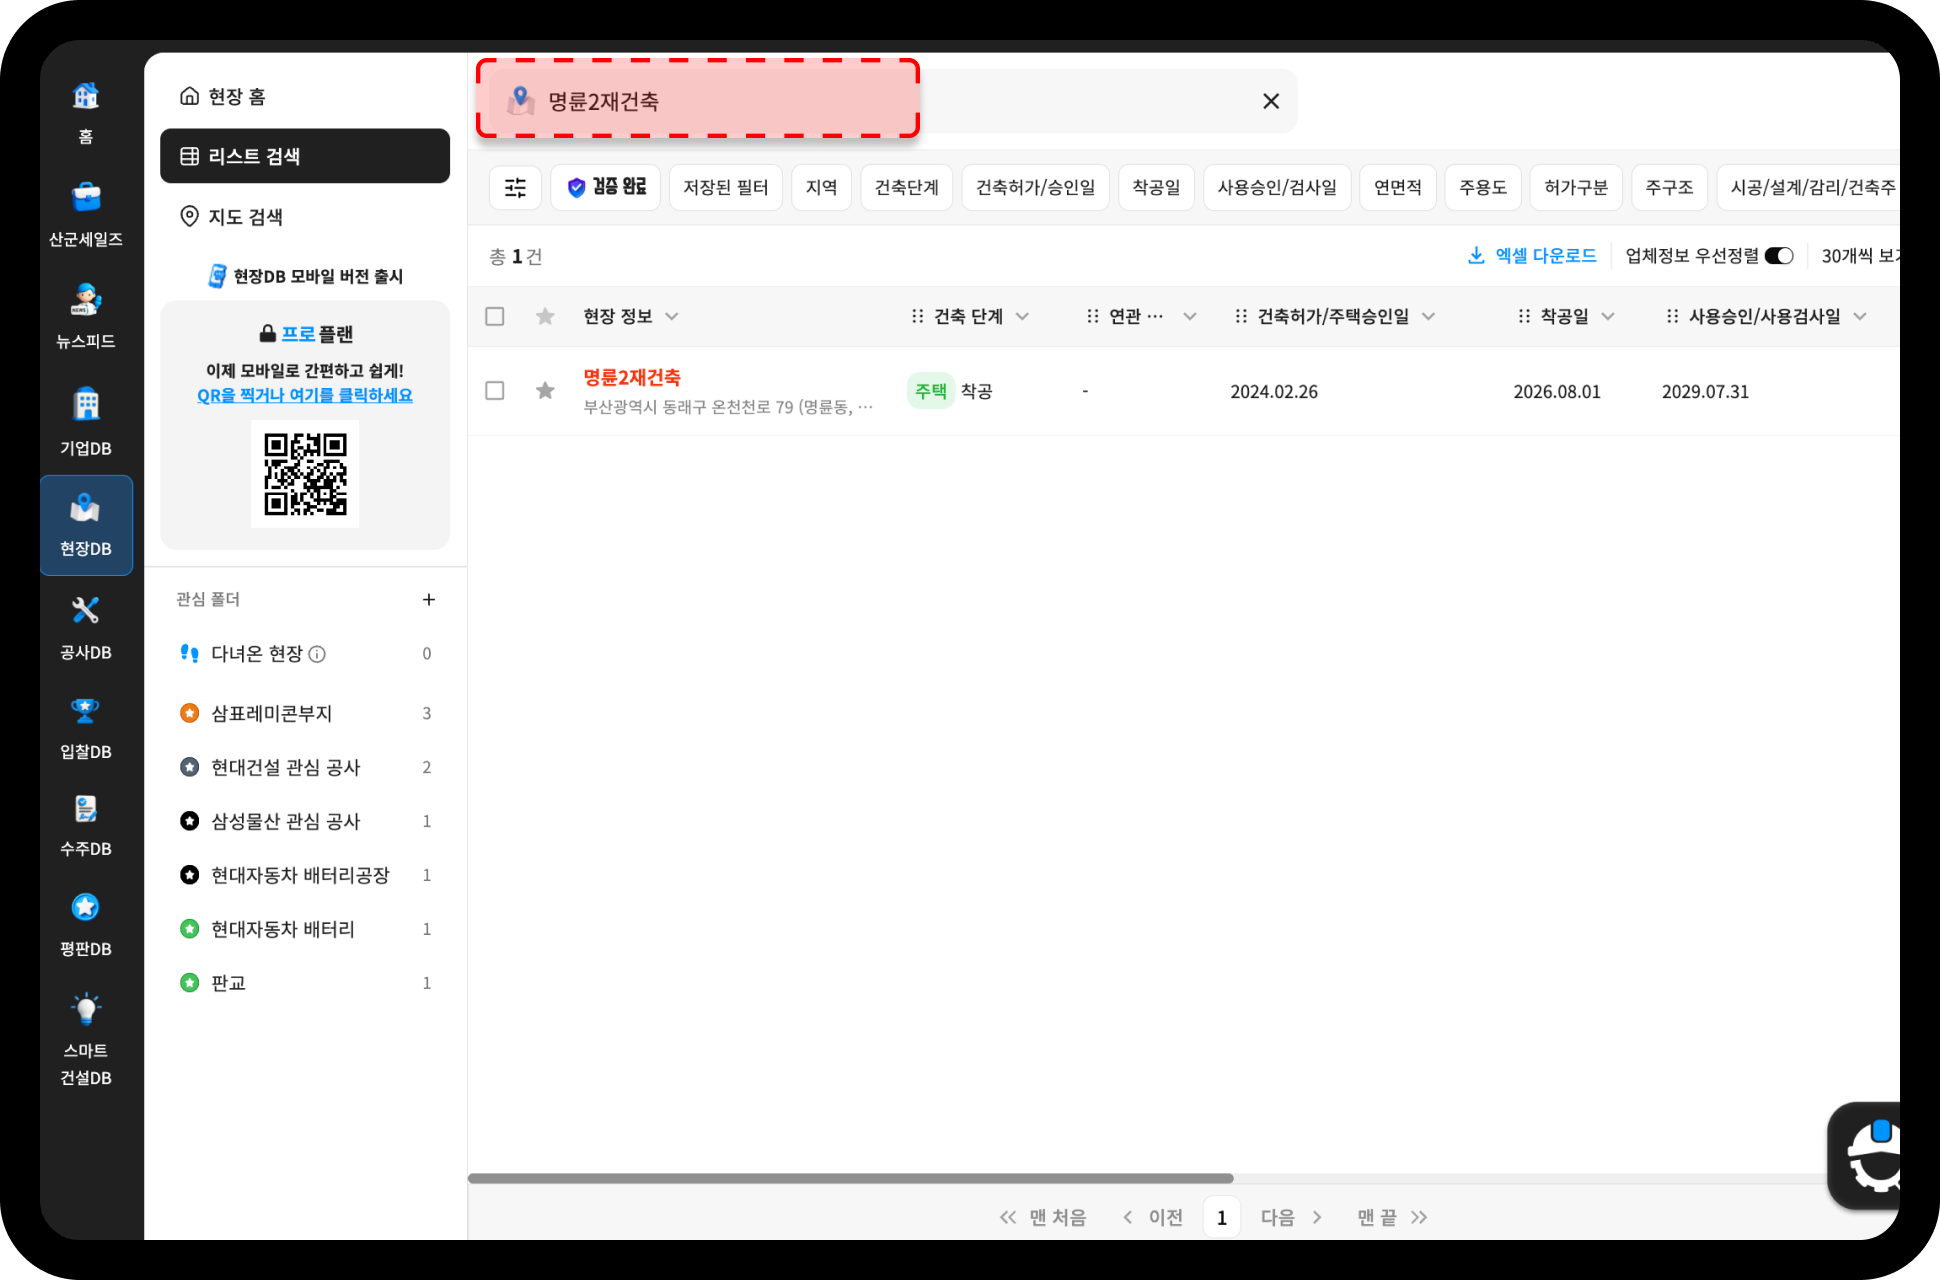Go to 다음 page
This screenshot has width=1940, height=1280.
[x=1291, y=1217]
